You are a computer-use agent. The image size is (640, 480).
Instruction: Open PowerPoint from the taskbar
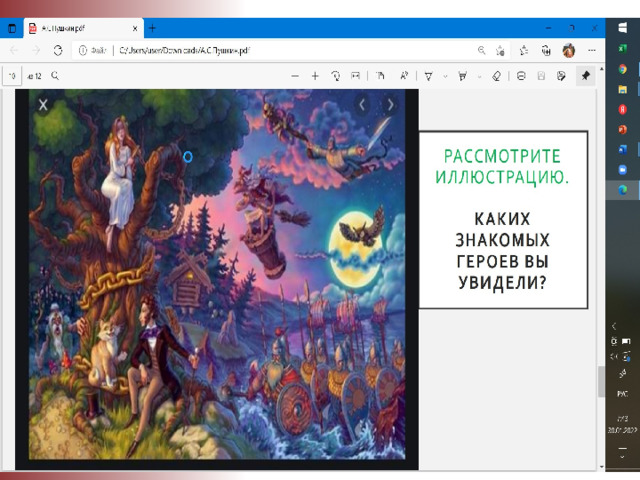622,129
